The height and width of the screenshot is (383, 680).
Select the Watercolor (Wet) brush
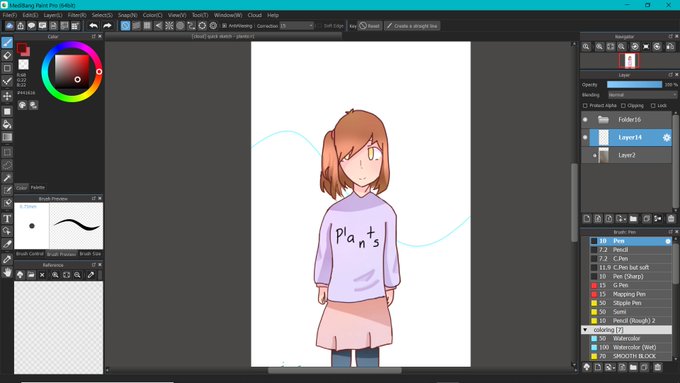point(631,347)
